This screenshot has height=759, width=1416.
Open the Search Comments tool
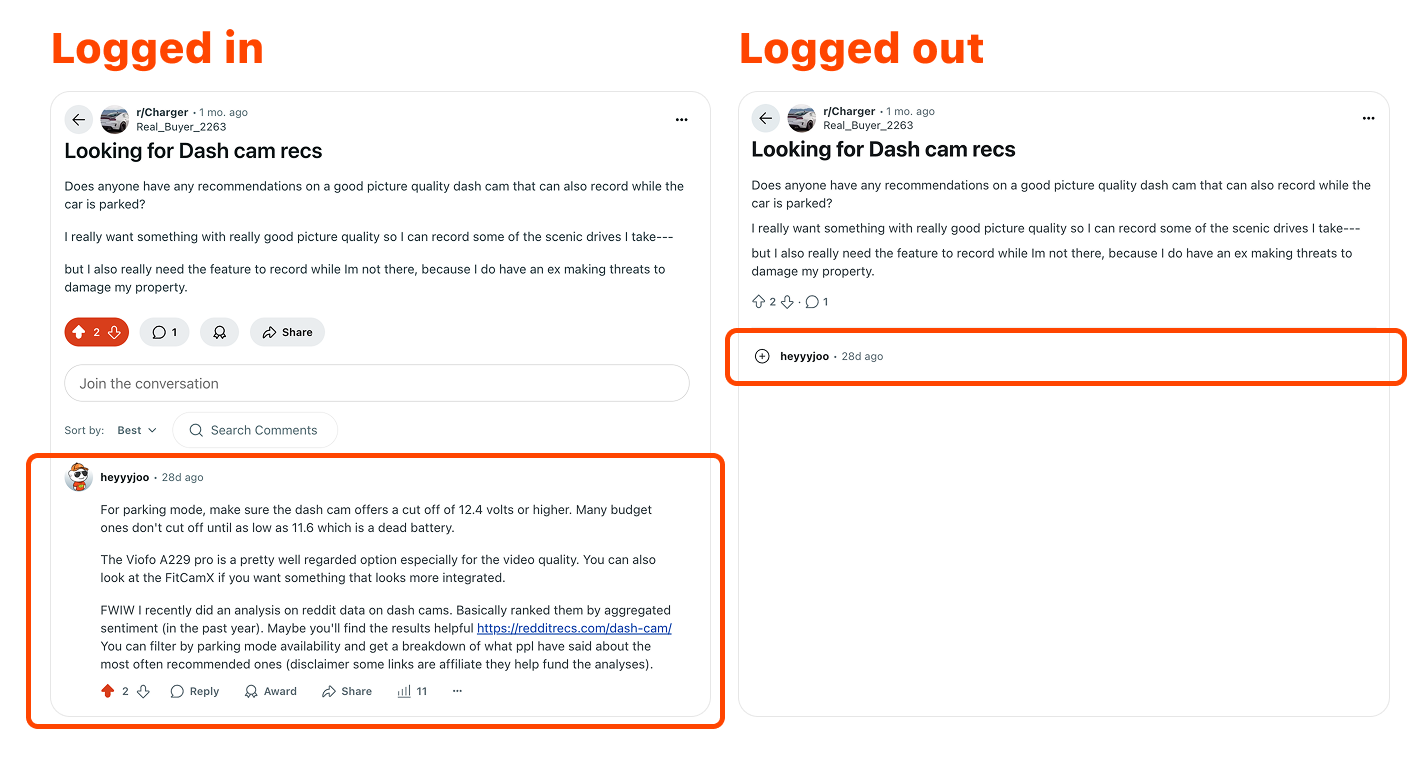click(x=255, y=430)
